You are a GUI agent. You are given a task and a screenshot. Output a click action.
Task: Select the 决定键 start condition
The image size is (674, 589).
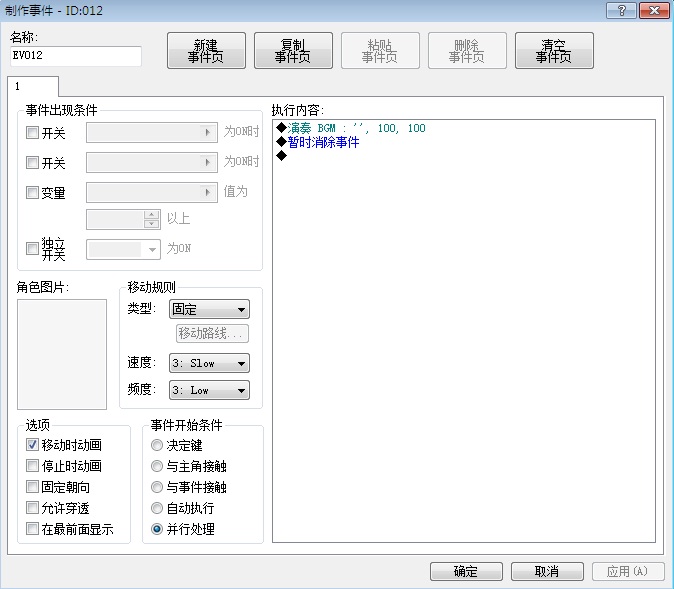[157, 445]
